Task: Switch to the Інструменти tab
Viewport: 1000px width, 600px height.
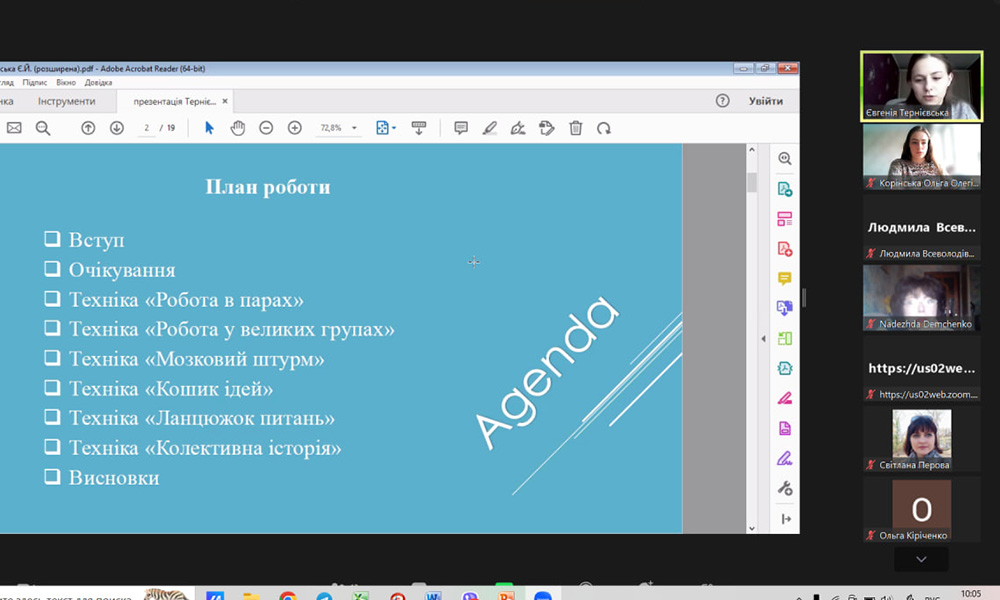Action: (67, 101)
